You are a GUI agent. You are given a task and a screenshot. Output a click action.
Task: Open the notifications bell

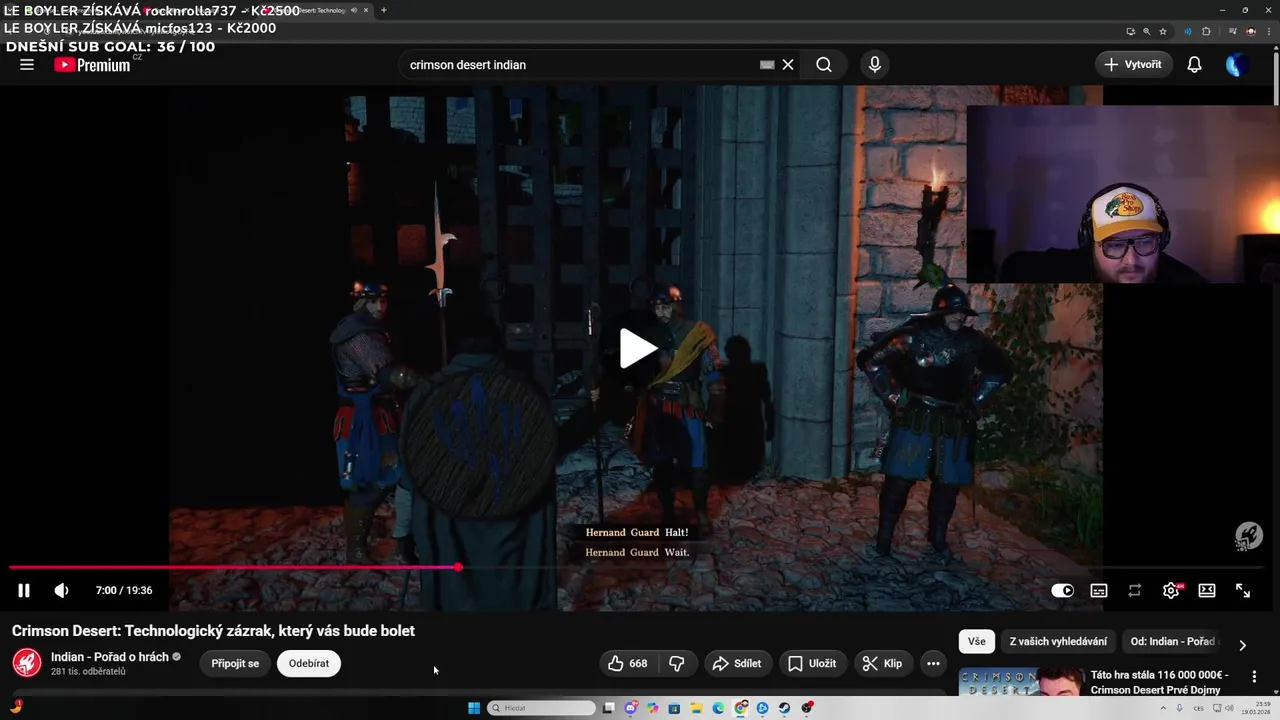(x=1194, y=65)
